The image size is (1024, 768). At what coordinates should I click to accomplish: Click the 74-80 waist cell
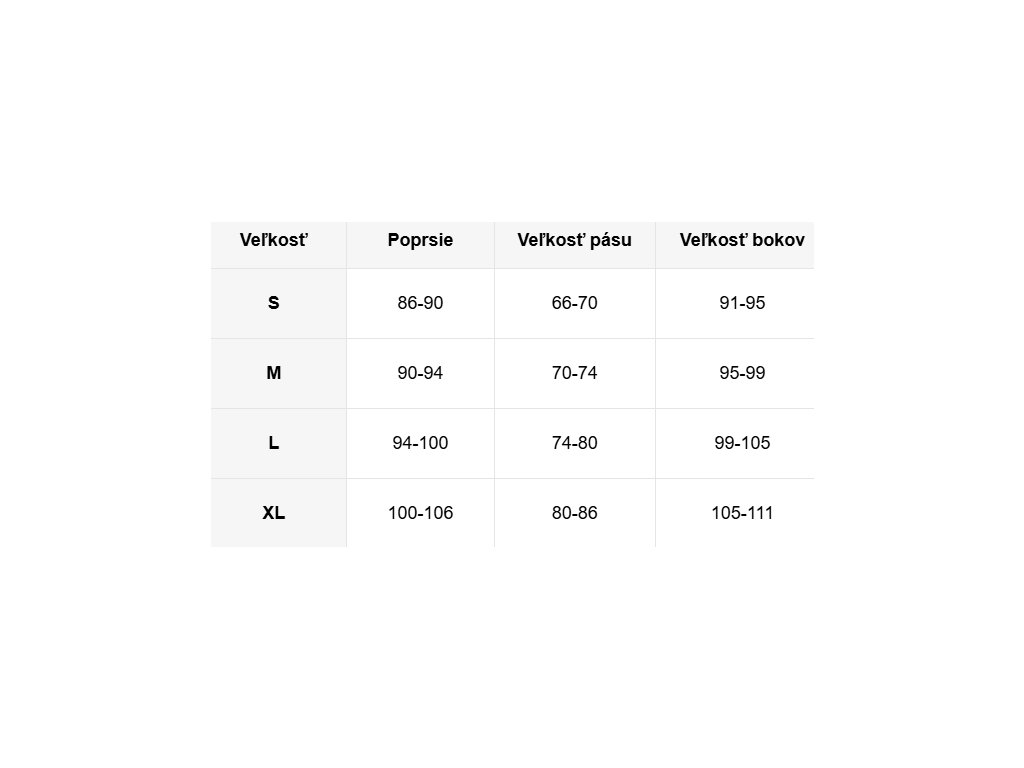575,443
